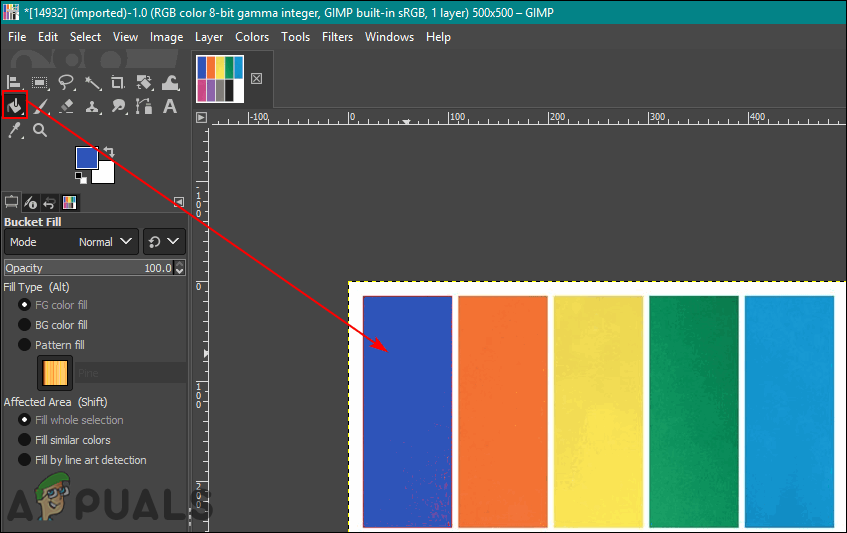The height and width of the screenshot is (533, 847).
Task: Swap foreground and background colors
Action: [109, 152]
